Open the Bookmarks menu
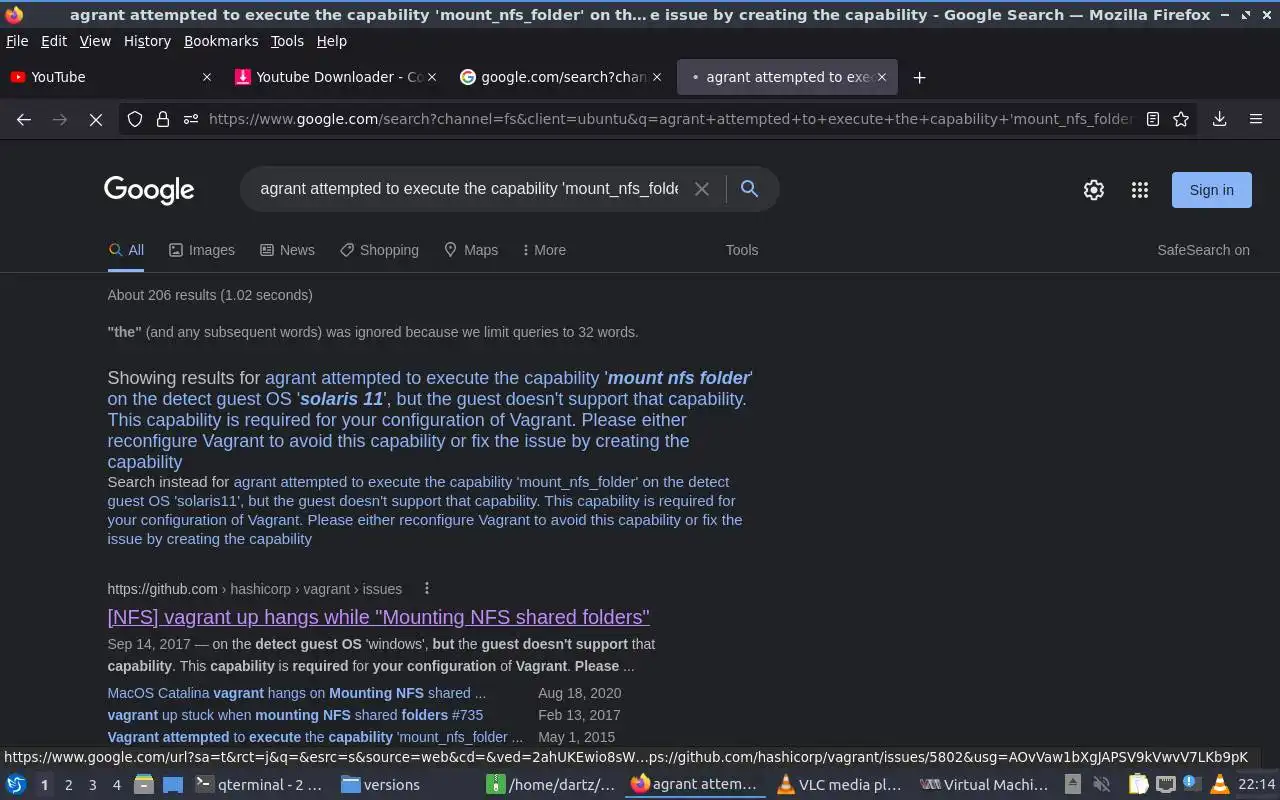 221,41
